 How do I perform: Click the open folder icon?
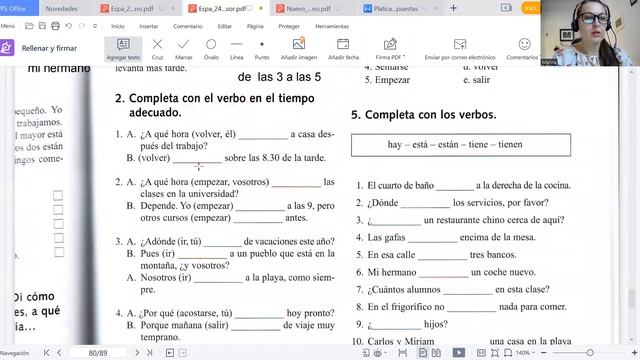pos(29,26)
